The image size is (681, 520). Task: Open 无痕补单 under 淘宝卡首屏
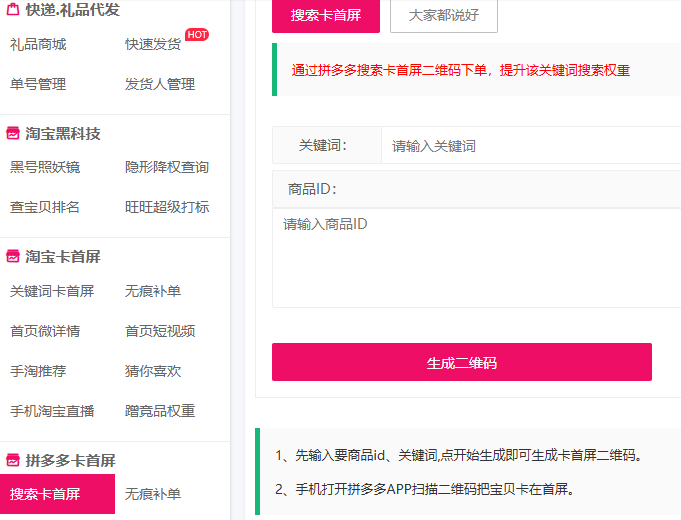[153, 291]
